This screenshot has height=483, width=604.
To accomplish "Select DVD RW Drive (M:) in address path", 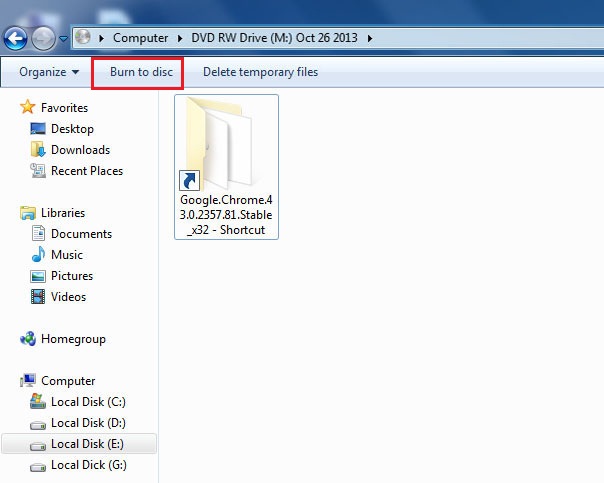I will [x=274, y=38].
